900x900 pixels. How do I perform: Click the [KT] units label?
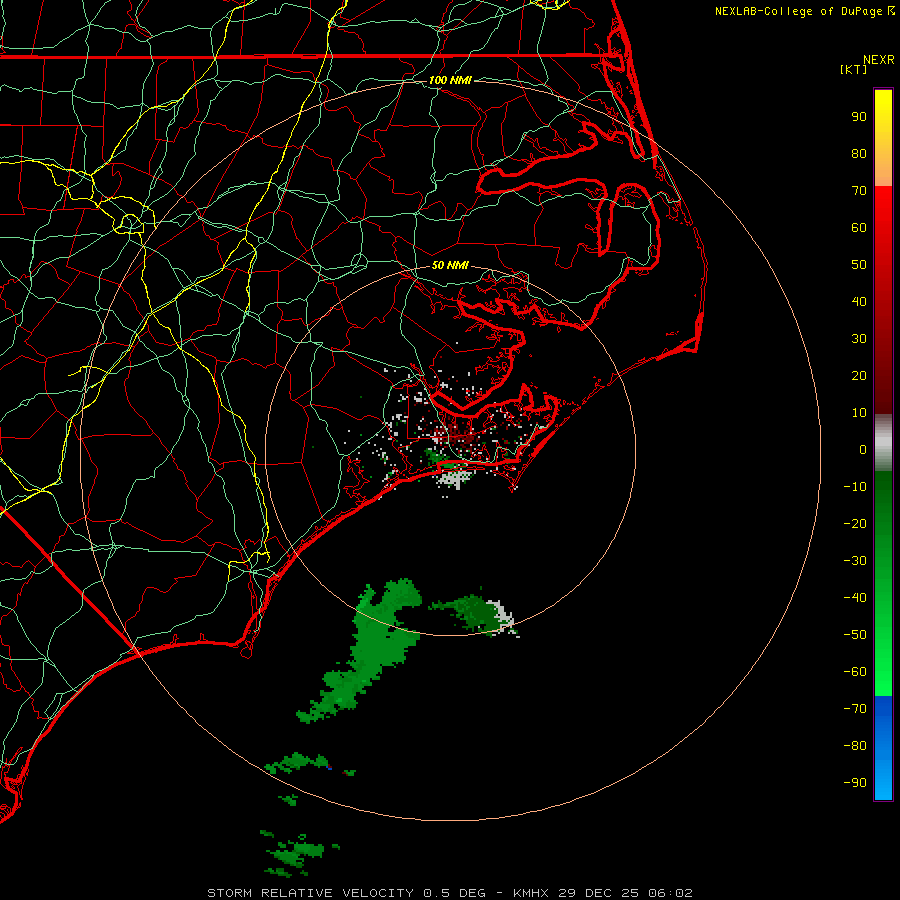click(x=853, y=69)
